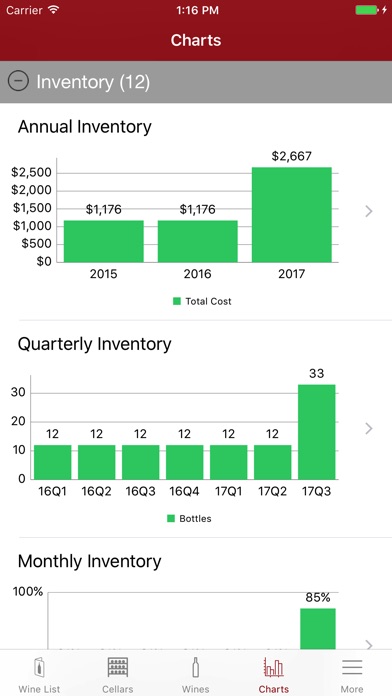The width and height of the screenshot is (392, 696).
Task: Open the Cellars rack icon
Action: 118,668
